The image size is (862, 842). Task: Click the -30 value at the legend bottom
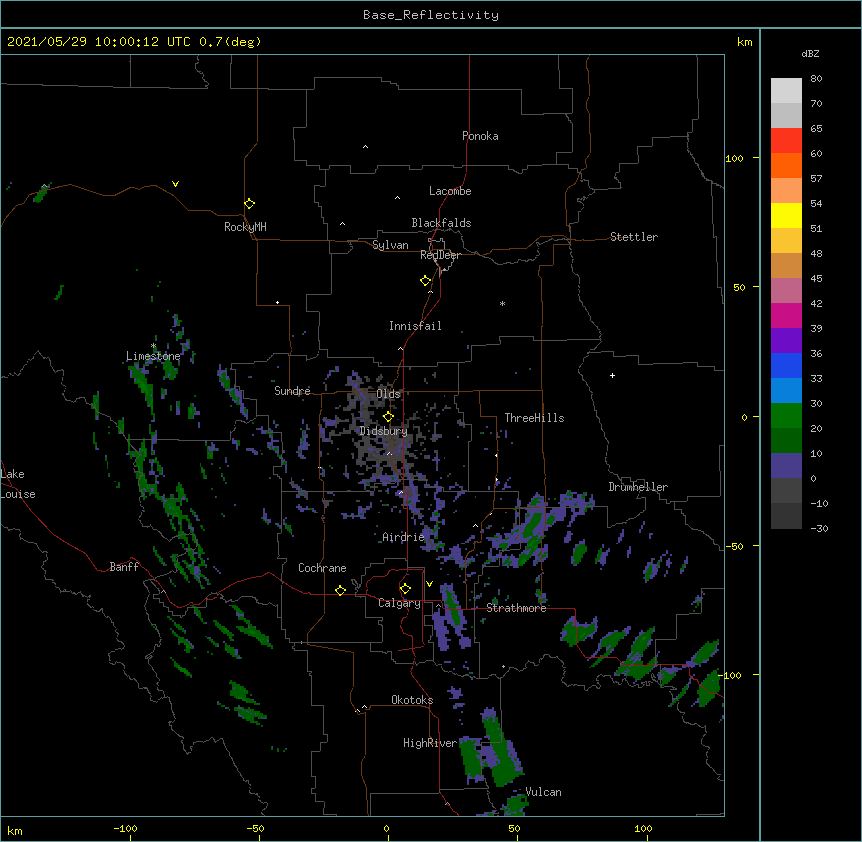coord(819,528)
